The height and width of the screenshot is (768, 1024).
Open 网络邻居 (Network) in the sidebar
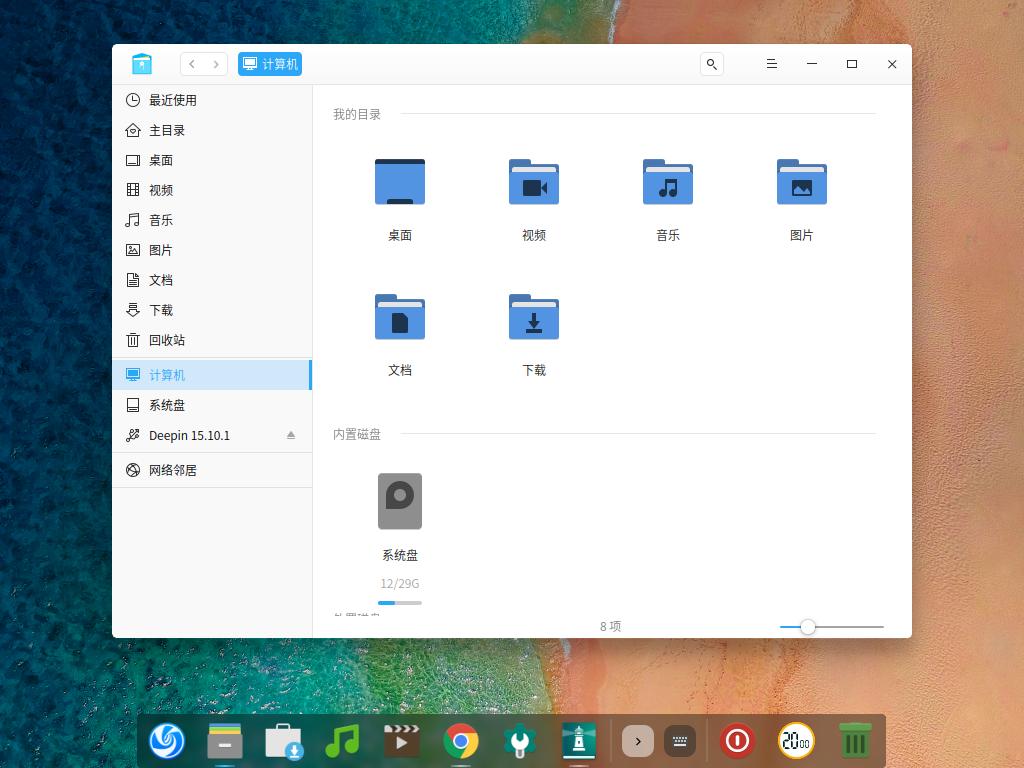tap(172, 470)
